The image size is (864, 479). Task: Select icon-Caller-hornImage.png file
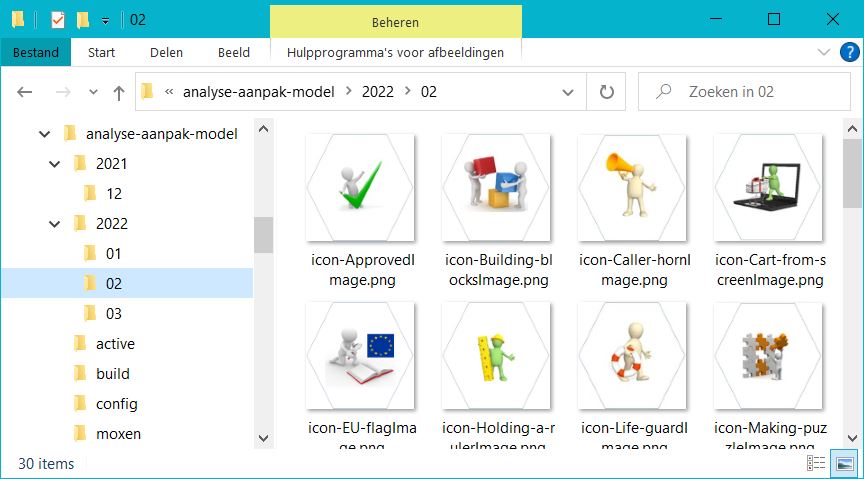[632, 187]
